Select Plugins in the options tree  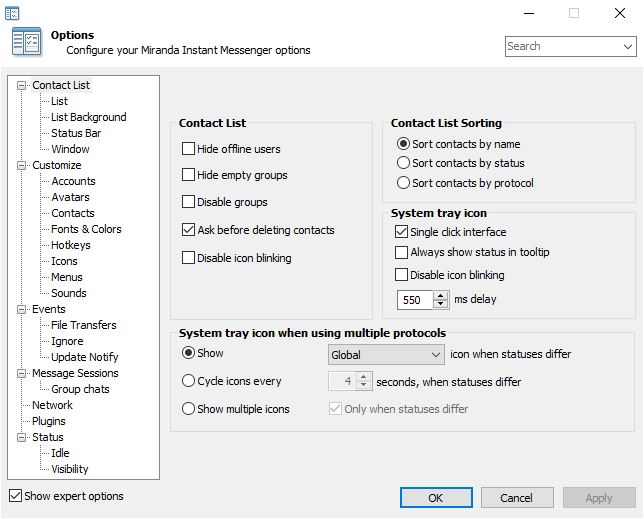click(x=49, y=421)
